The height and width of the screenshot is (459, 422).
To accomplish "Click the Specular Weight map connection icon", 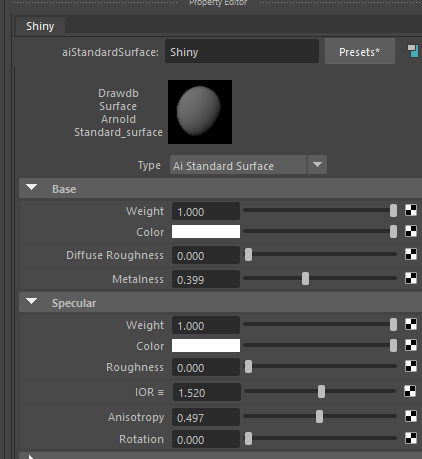I will coord(411,324).
